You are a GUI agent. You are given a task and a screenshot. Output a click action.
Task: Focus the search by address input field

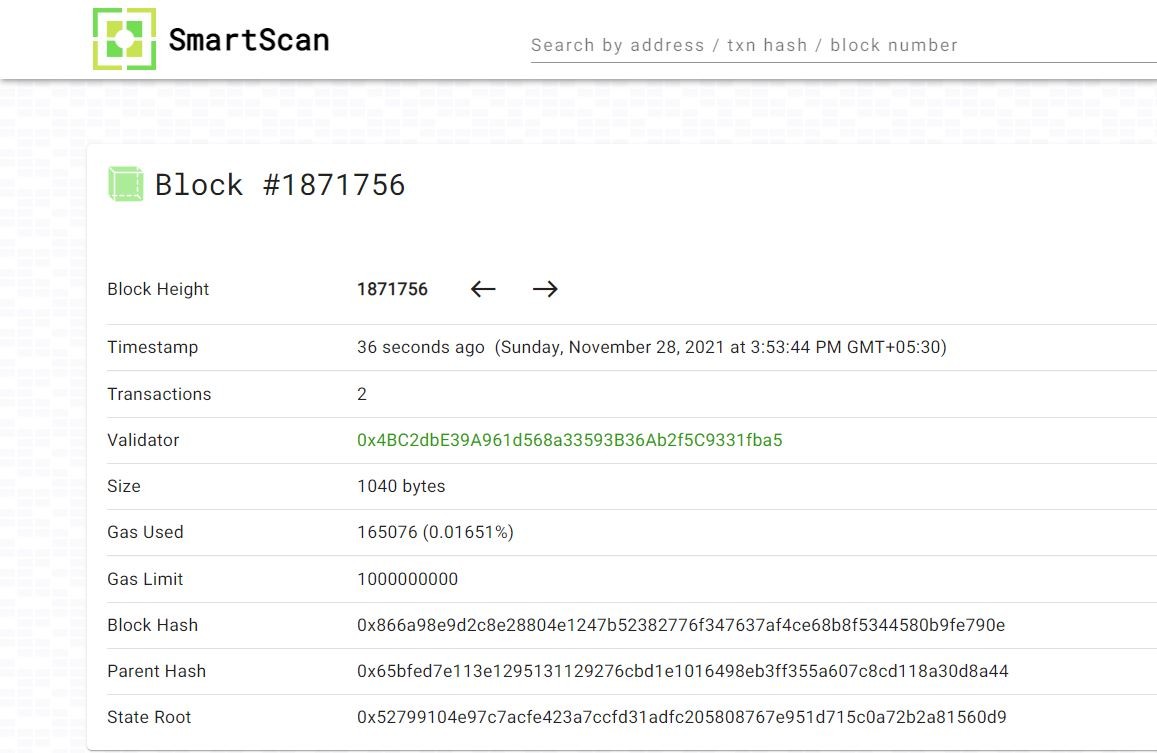843,45
